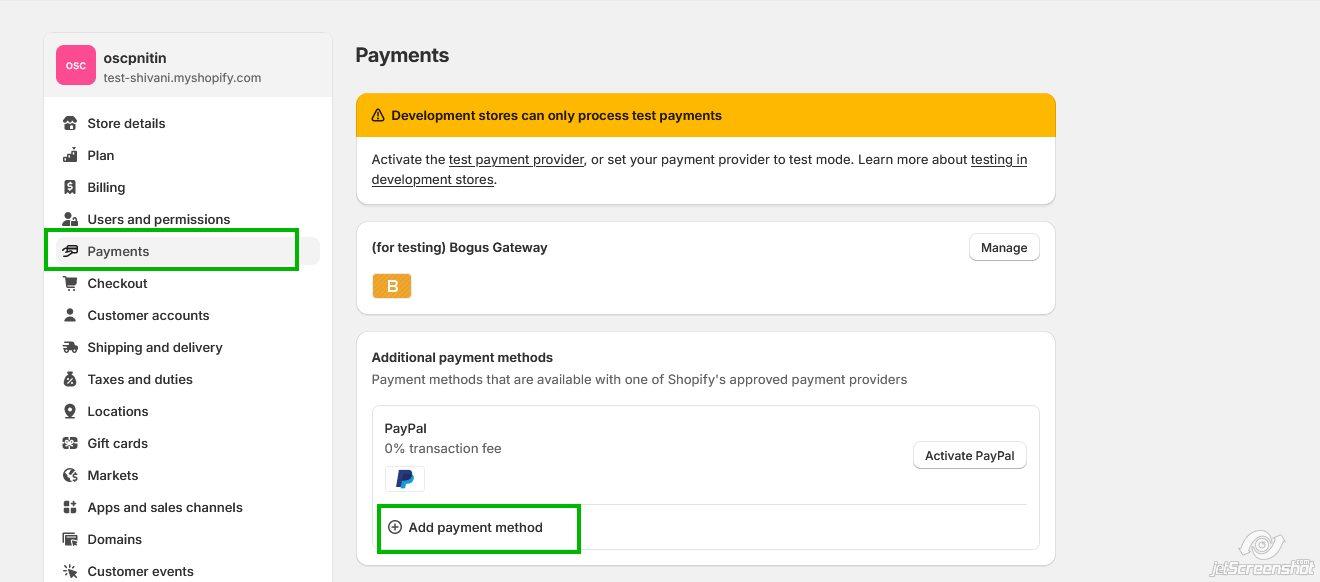Viewport: 1320px width, 582px height.
Task: Click the Checkout cart icon
Action: (70, 284)
